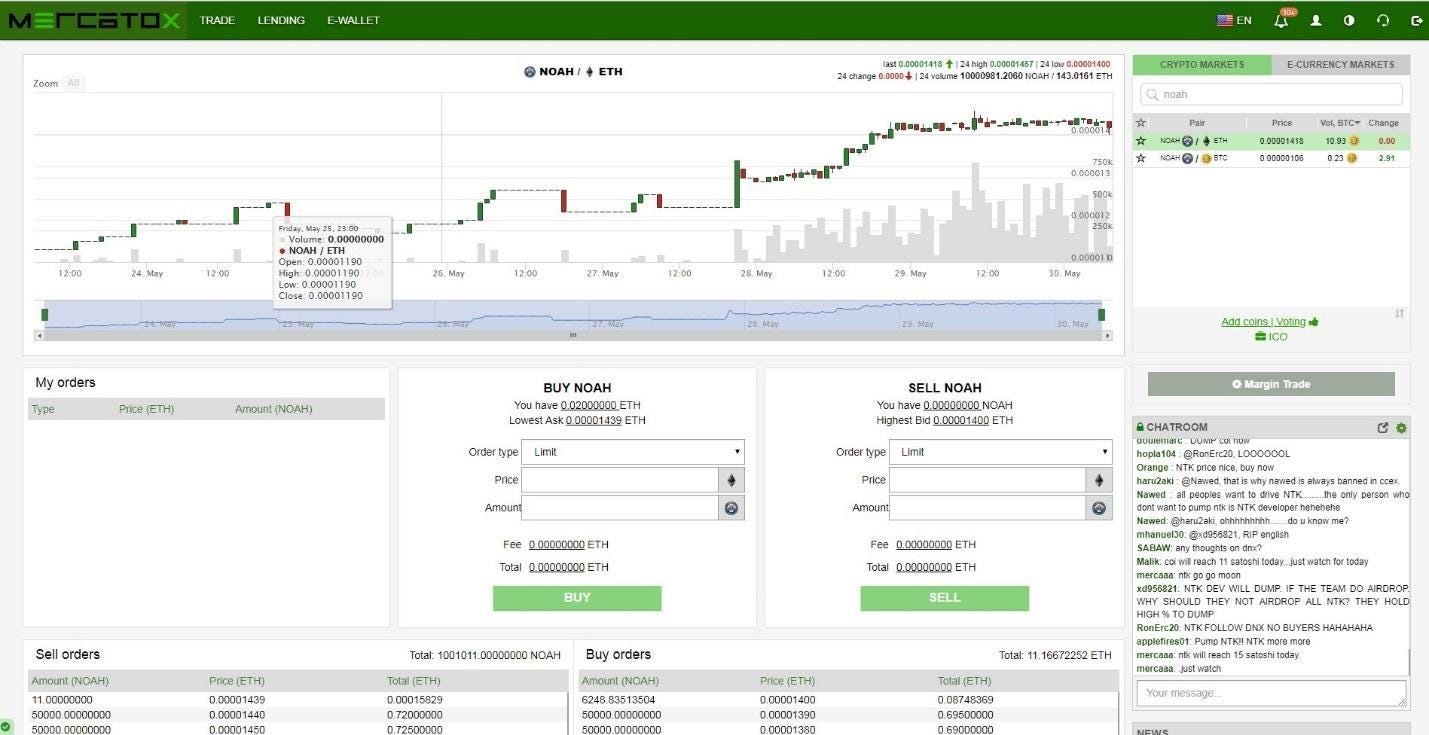1429x735 pixels.
Task: Click the NOAH icon beside Buy Amount
Action: pos(732,508)
